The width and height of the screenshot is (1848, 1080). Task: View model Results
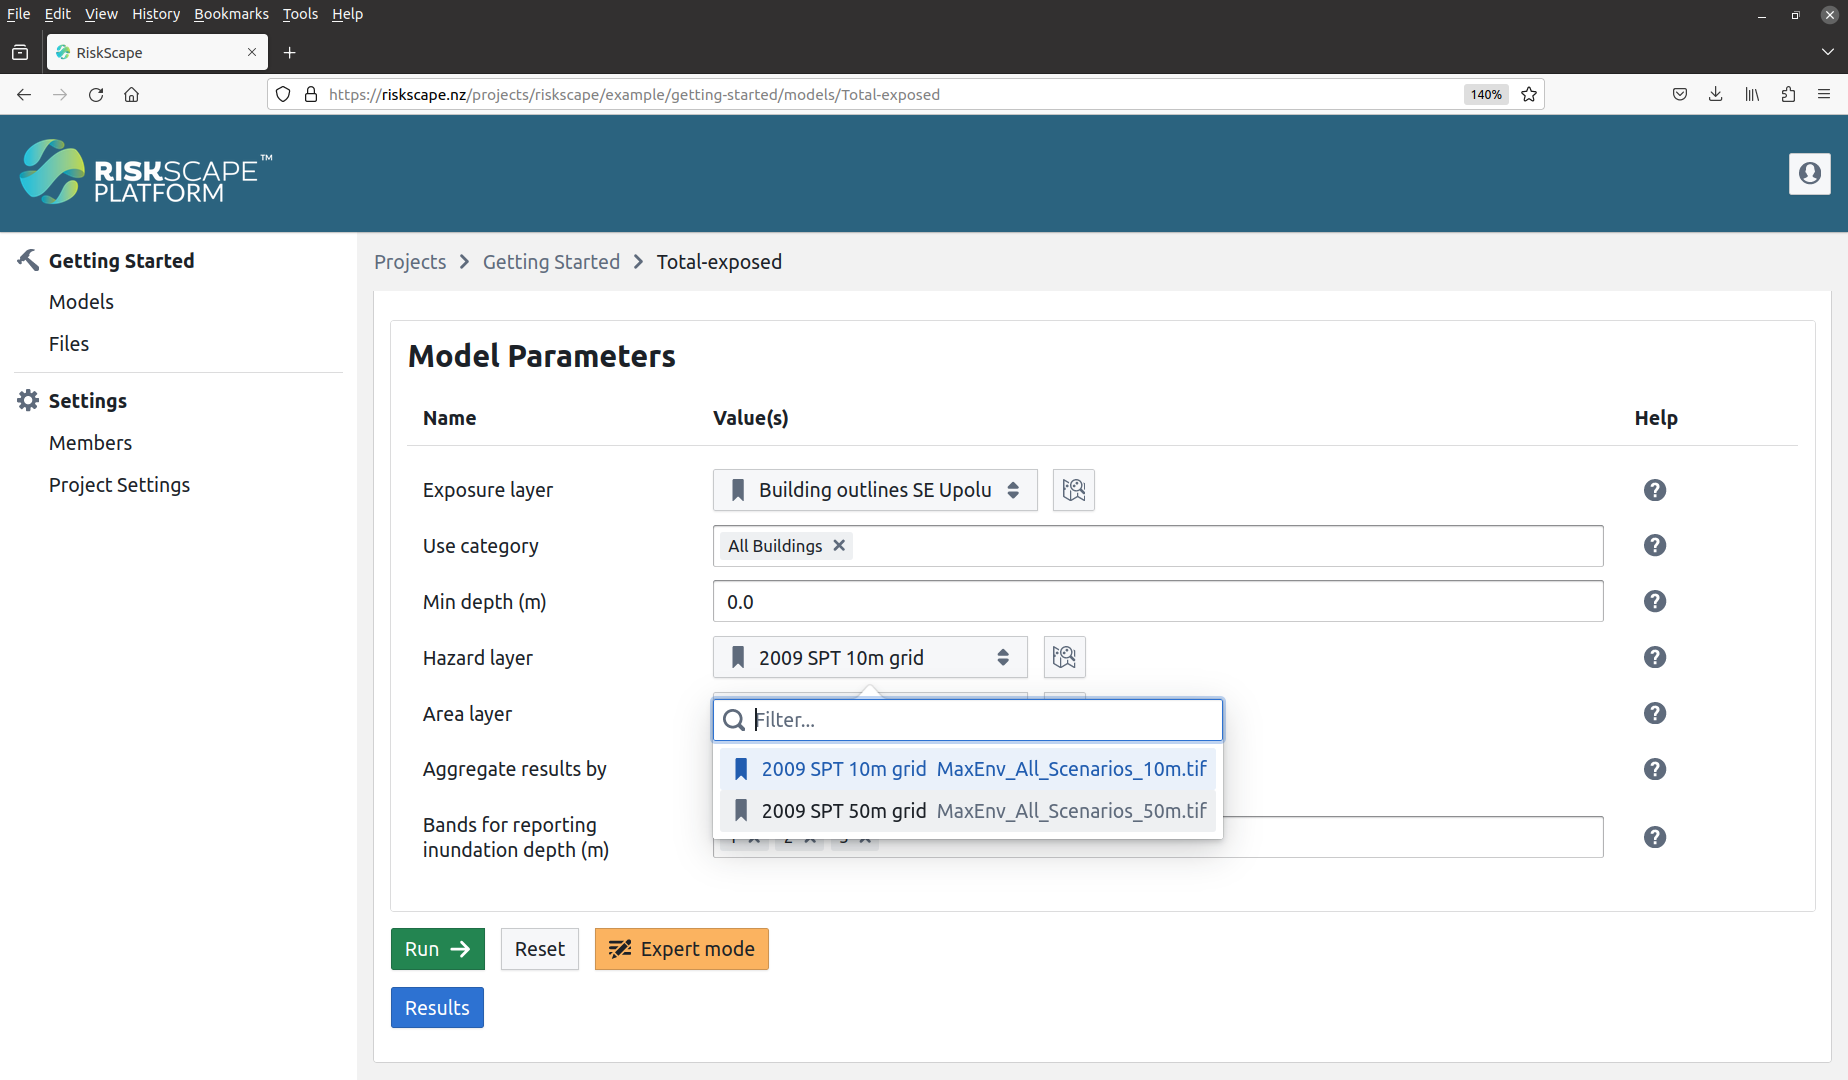(437, 1008)
